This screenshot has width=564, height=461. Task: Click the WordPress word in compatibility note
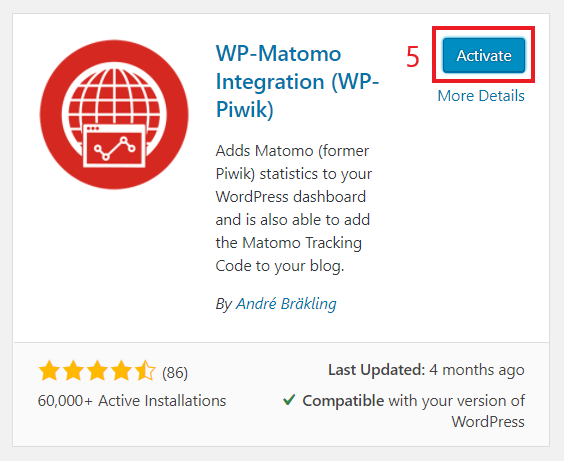(488, 421)
